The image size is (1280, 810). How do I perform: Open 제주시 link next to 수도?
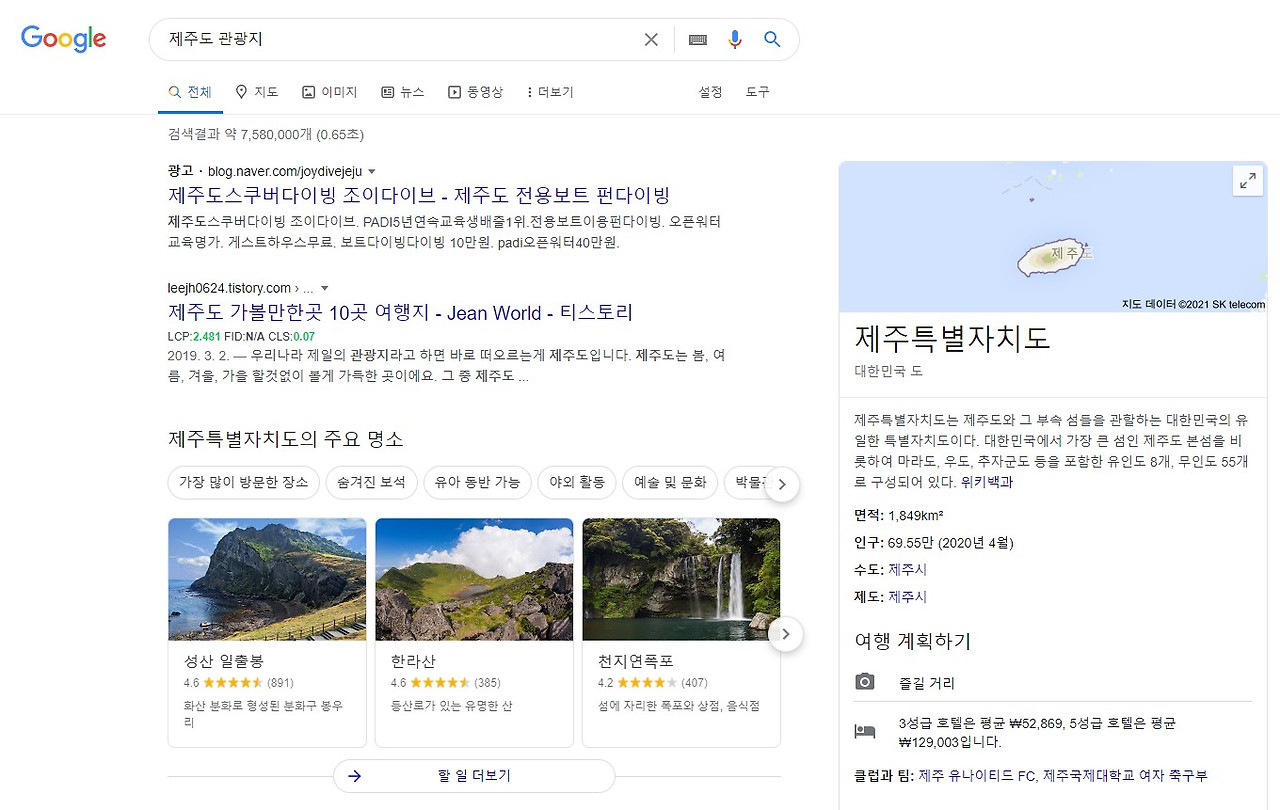coord(908,570)
